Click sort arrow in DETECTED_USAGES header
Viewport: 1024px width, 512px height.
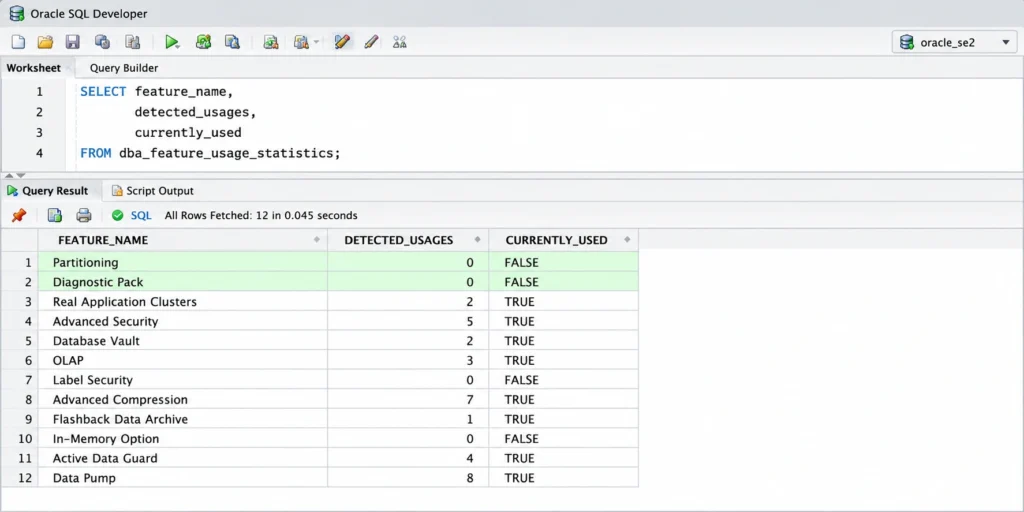point(478,240)
